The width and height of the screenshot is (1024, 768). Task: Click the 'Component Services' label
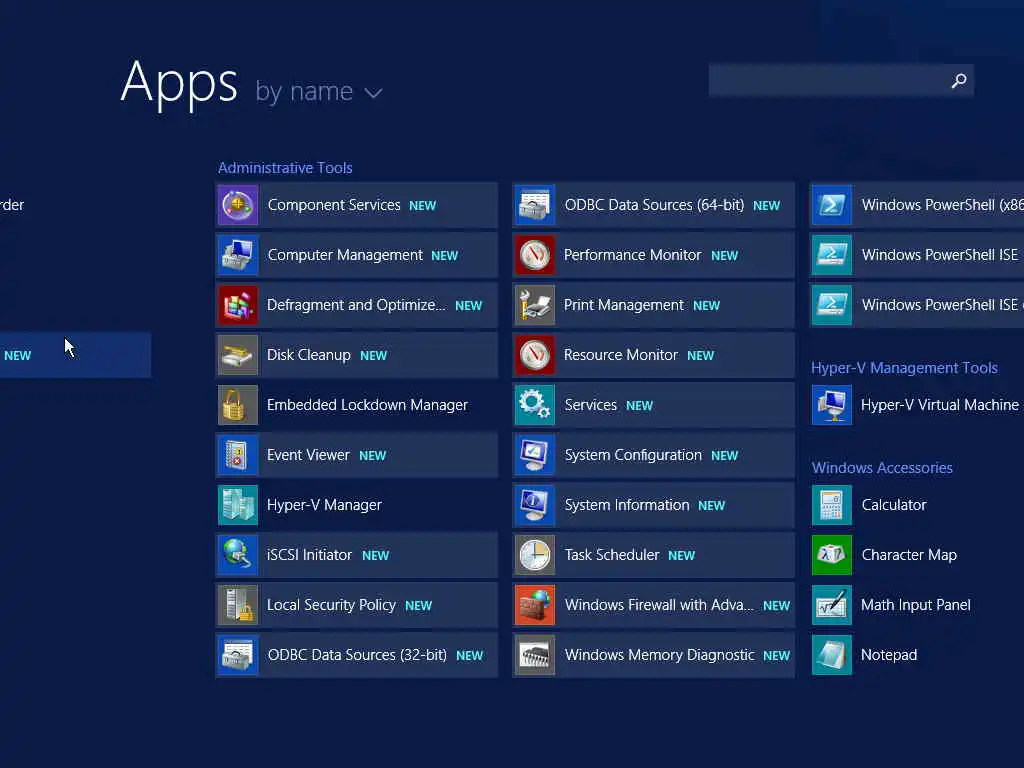(334, 205)
